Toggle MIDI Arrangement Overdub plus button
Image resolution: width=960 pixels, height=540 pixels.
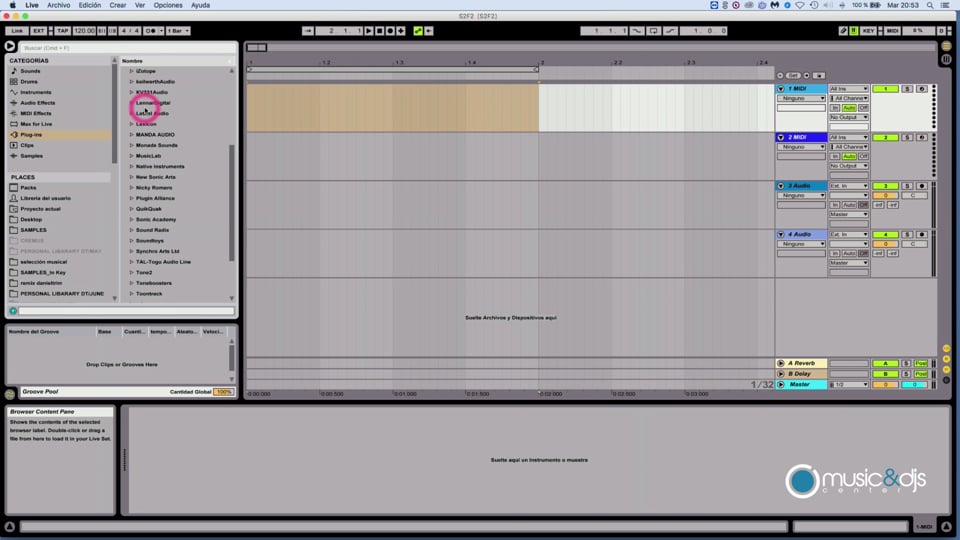(401, 31)
